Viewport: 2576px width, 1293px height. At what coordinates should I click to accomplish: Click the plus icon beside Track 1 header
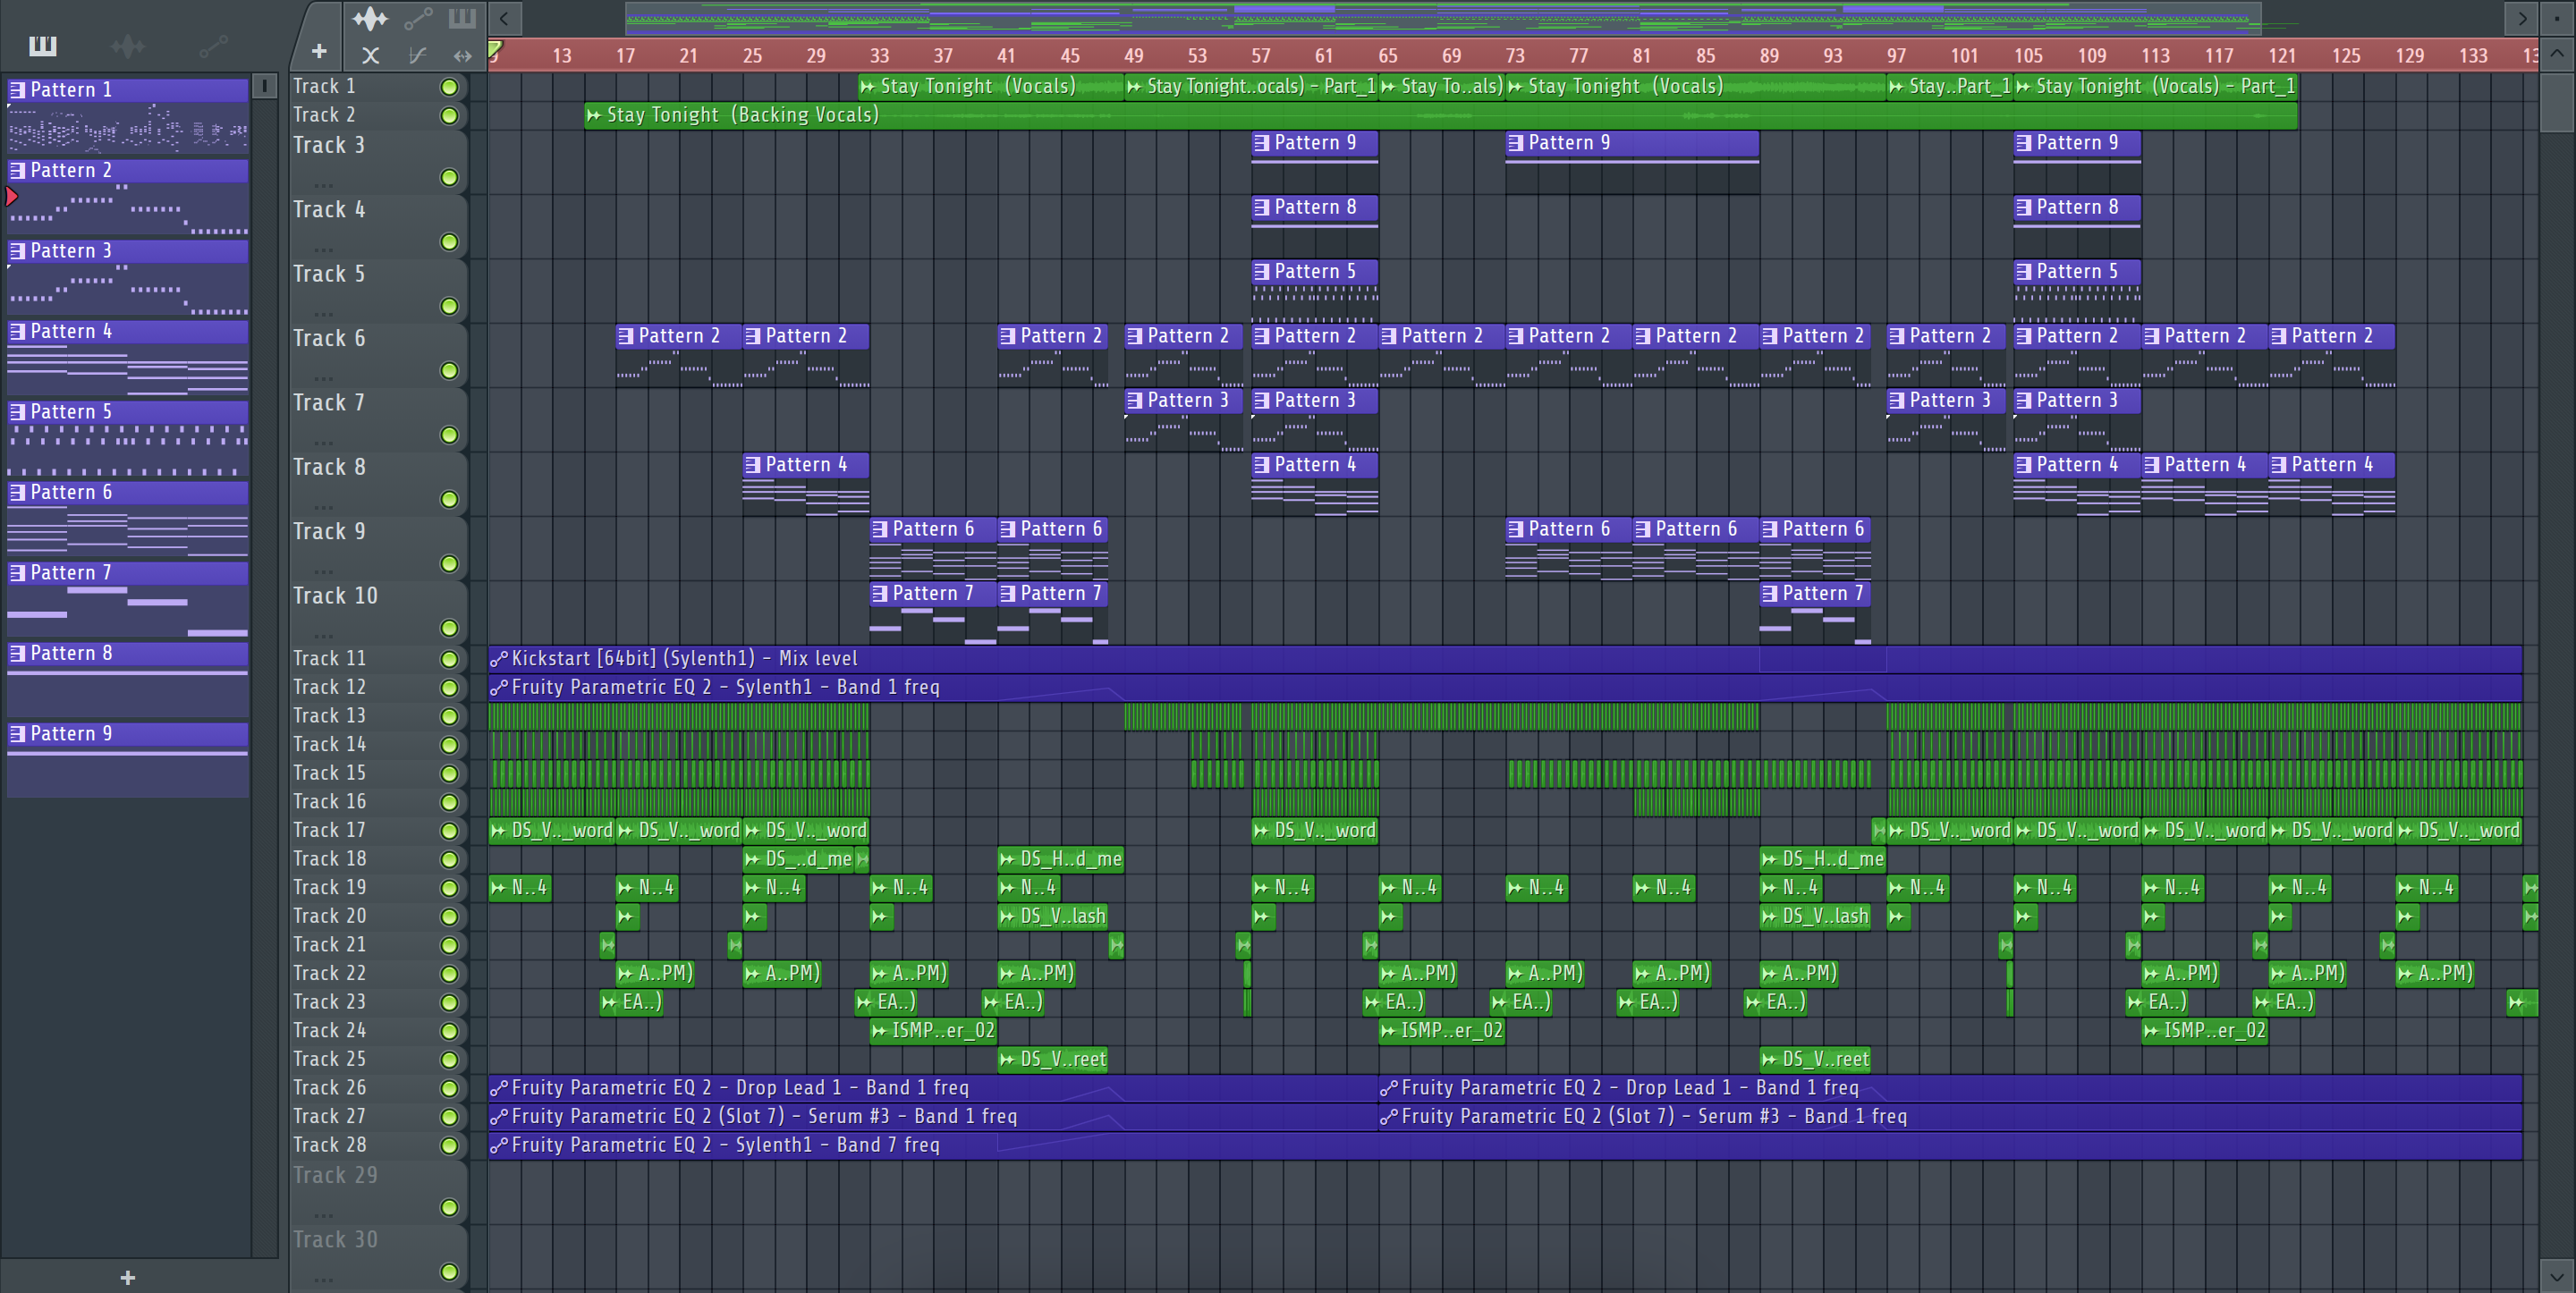click(x=319, y=51)
